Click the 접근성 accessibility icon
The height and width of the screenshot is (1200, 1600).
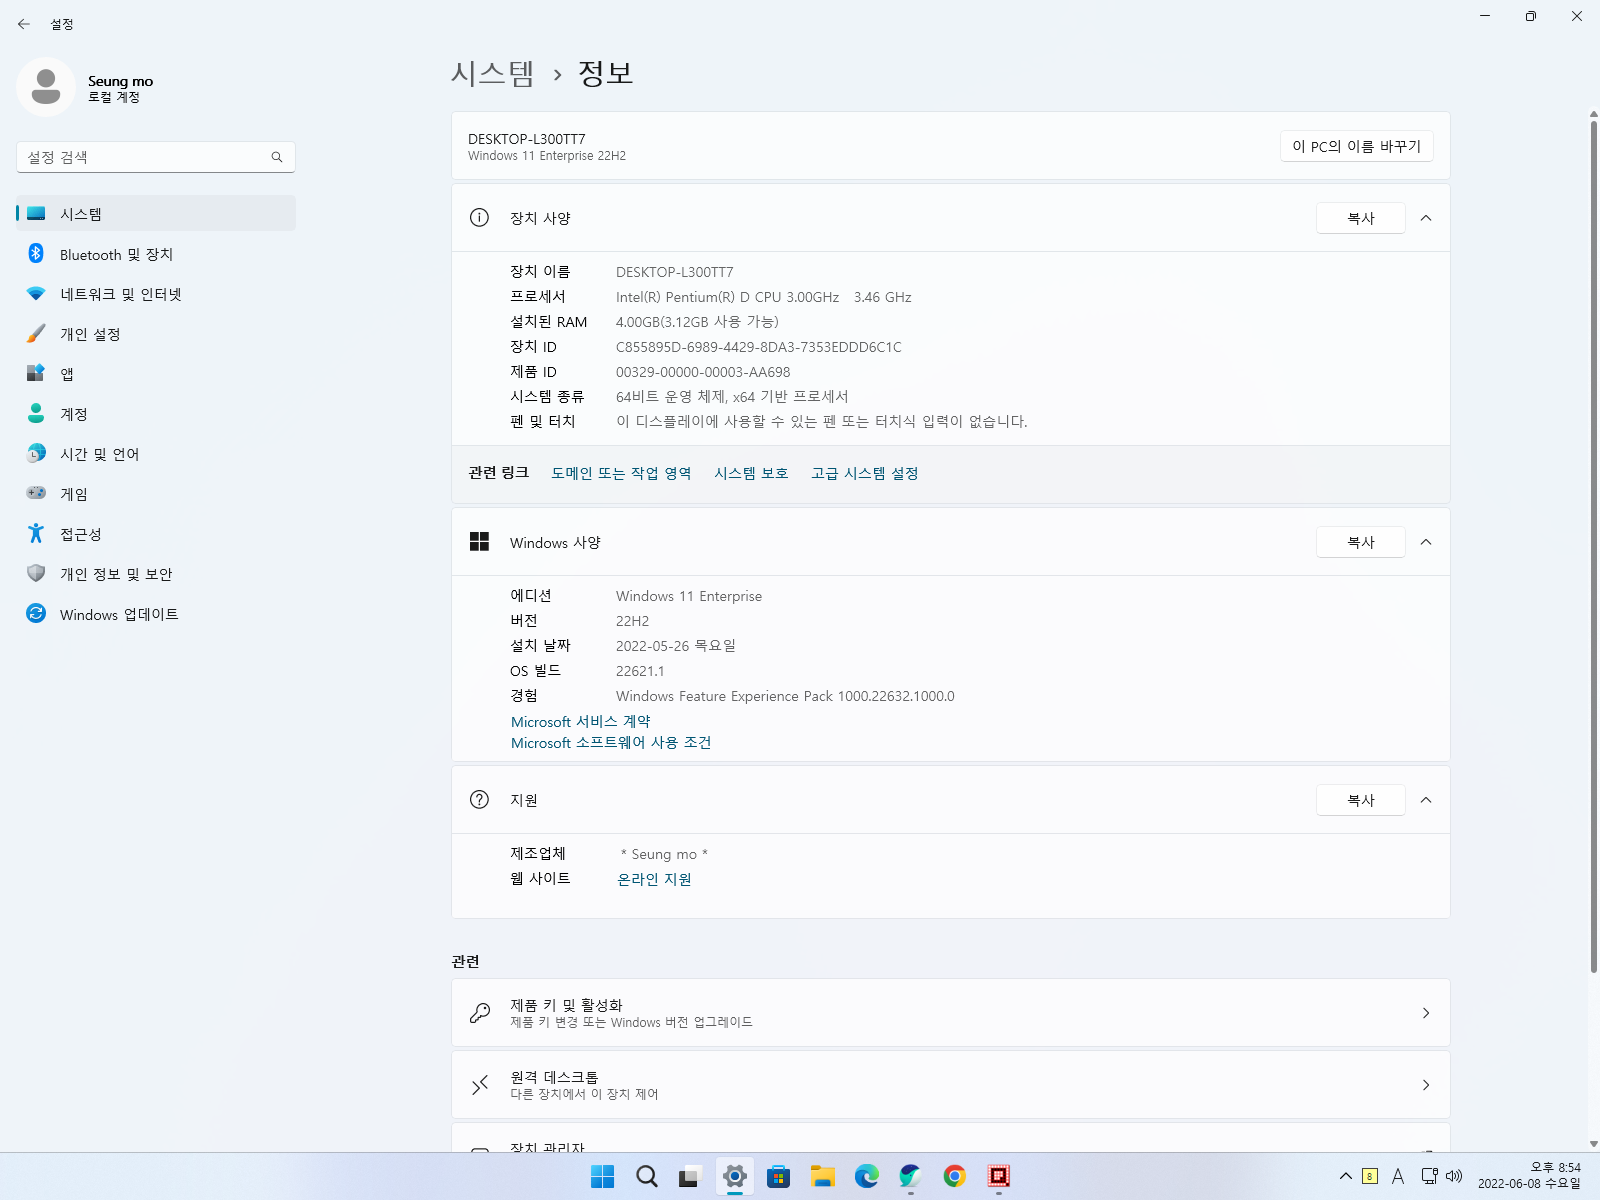[x=36, y=533]
